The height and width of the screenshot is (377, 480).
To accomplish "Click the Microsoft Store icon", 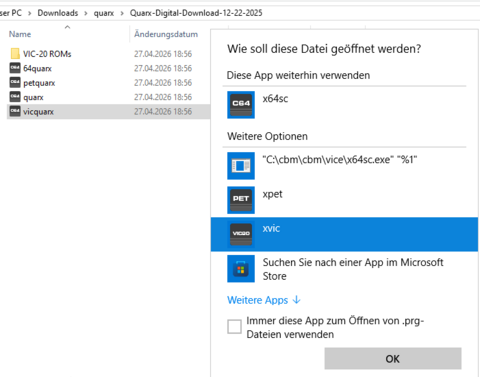I will [241, 269].
